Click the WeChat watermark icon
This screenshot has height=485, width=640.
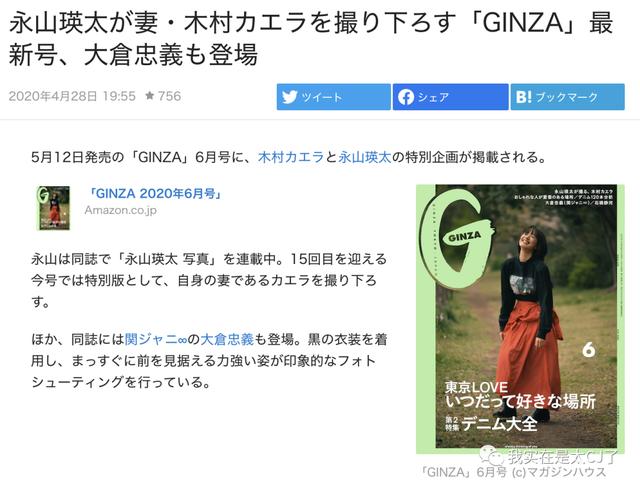[x=492, y=455]
